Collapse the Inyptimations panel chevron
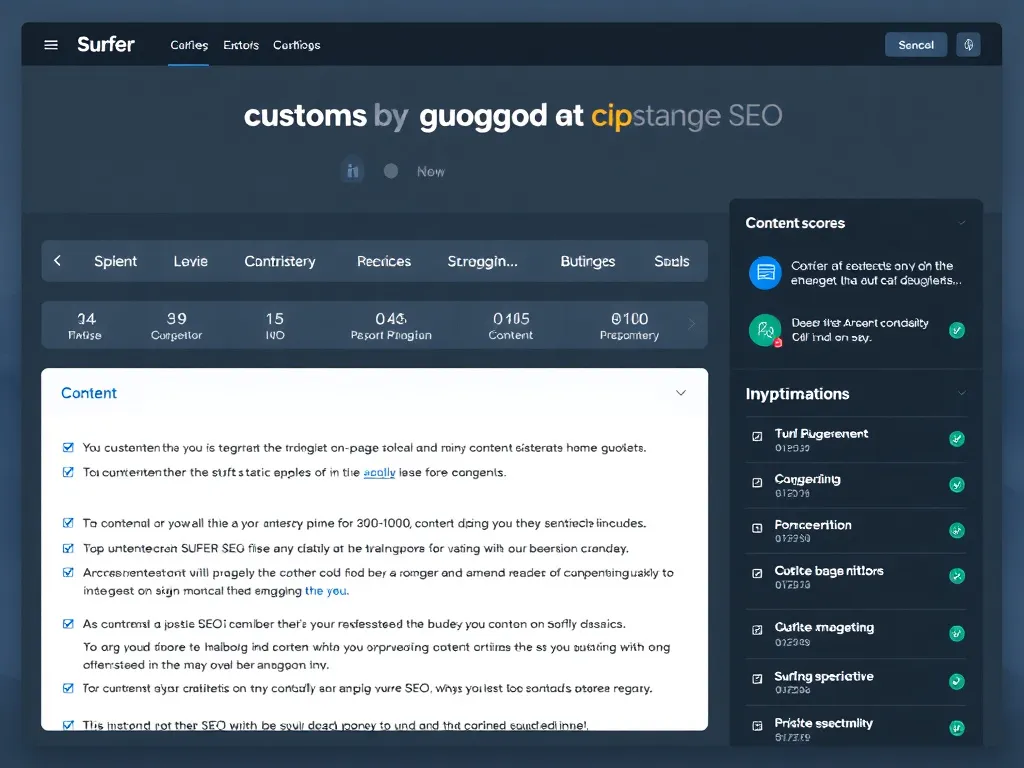The height and width of the screenshot is (768, 1024). (x=961, y=394)
